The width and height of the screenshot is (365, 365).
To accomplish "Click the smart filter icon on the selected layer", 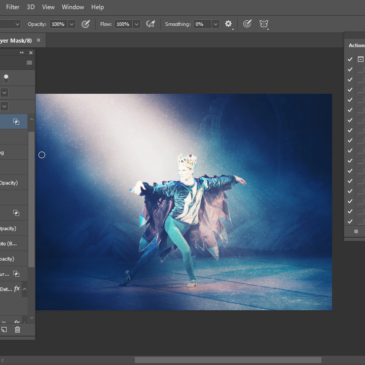I will pos(16,122).
